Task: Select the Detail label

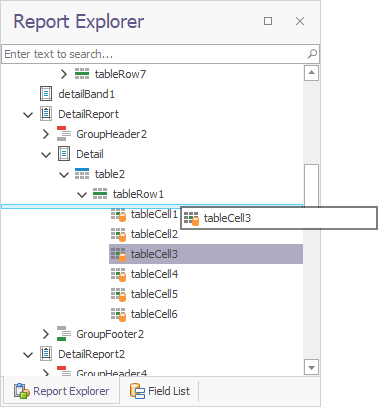Action: click(x=90, y=154)
